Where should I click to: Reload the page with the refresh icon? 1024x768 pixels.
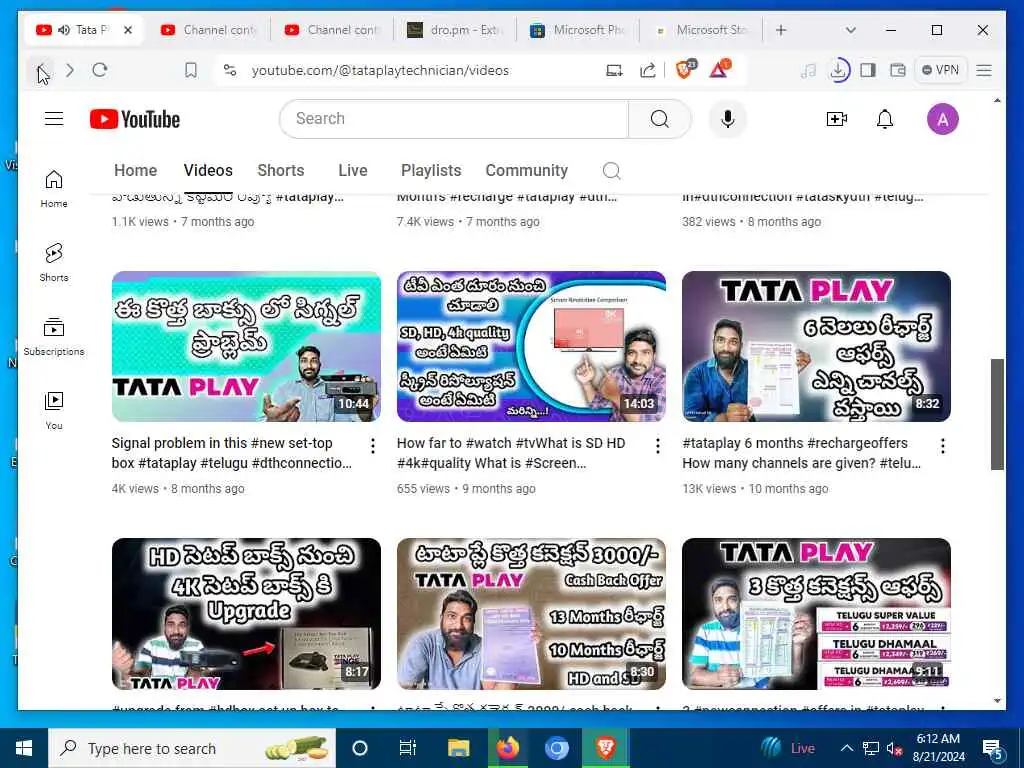tap(99, 70)
